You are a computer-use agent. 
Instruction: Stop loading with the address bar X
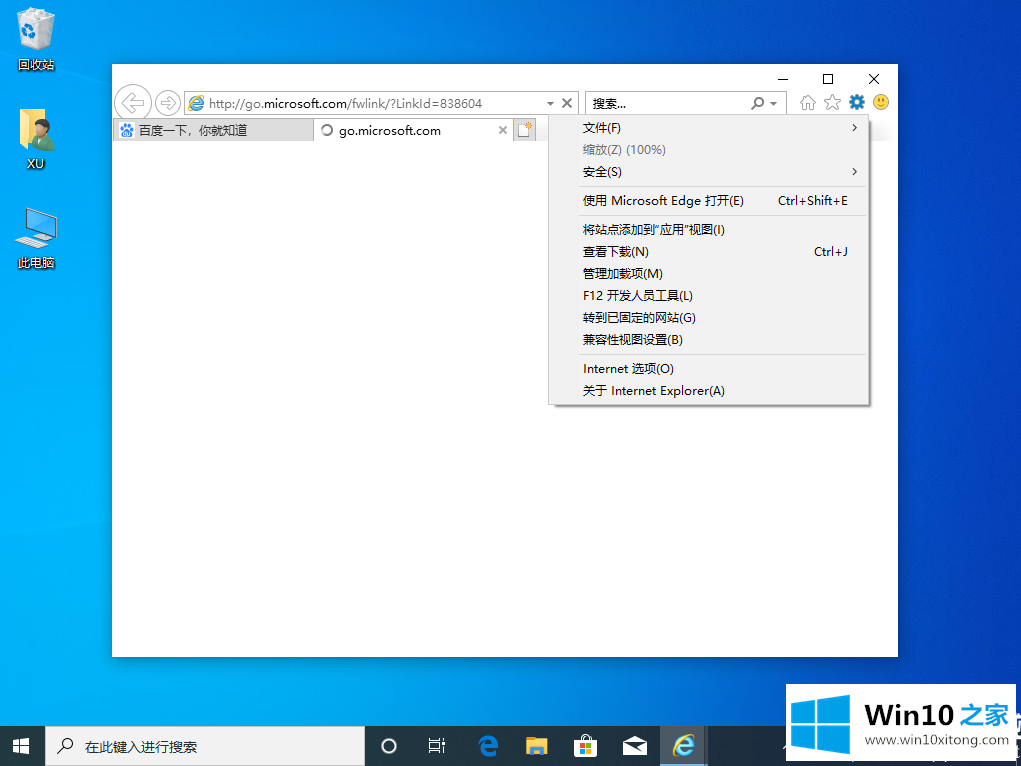[567, 103]
